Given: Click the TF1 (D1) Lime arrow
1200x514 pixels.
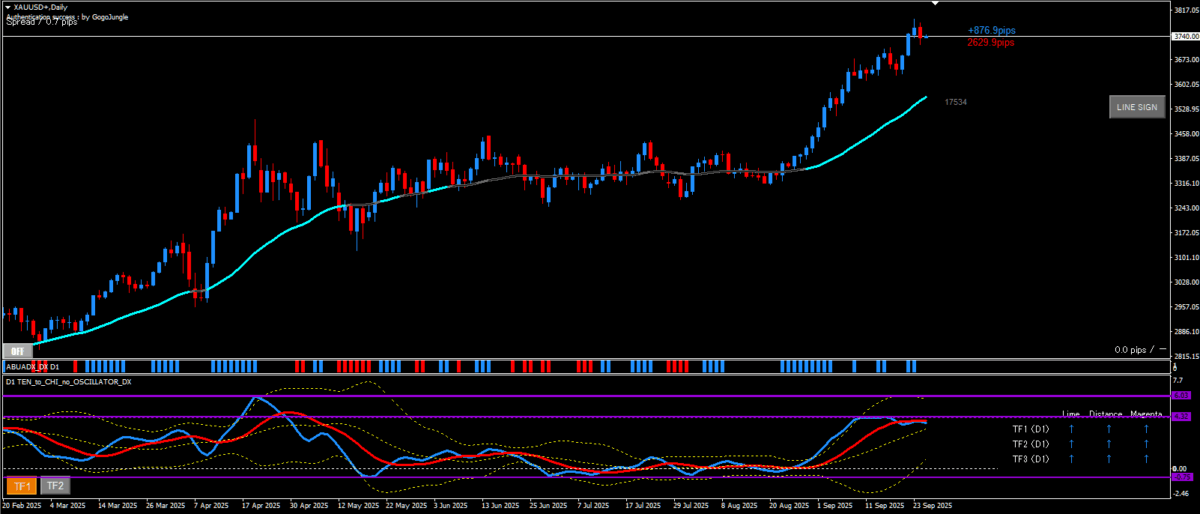Looking at the screenshot, I should point(1071,428).
